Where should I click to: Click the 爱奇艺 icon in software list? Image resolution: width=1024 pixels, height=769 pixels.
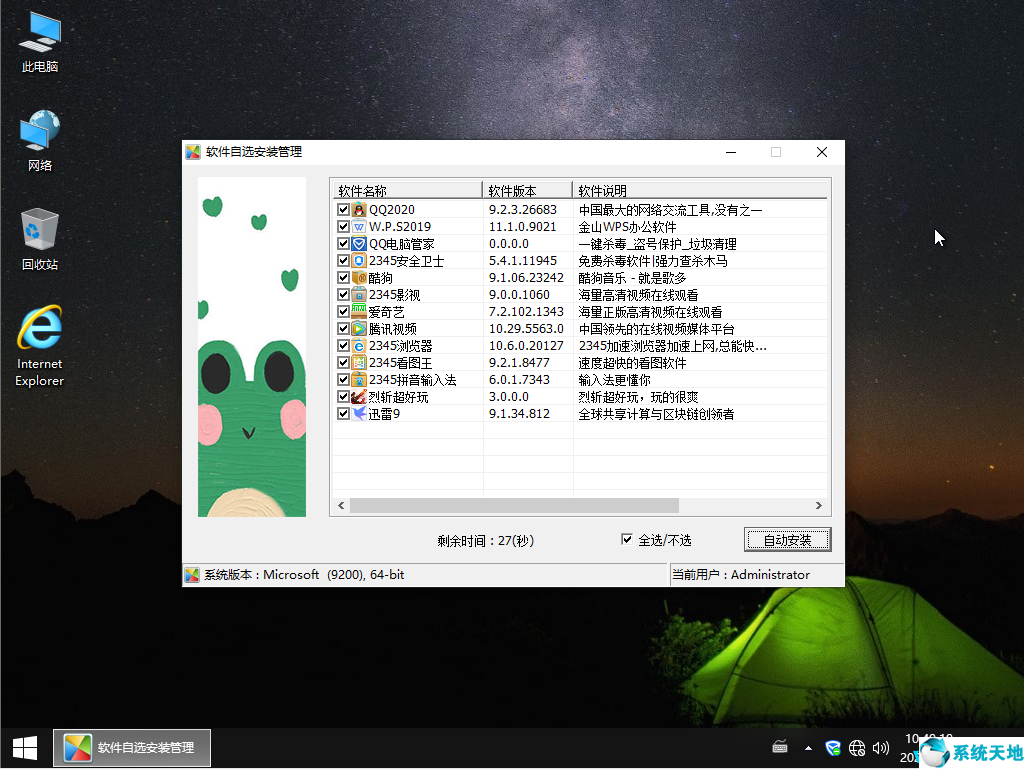pyautogui.click(x=359, y=312)
